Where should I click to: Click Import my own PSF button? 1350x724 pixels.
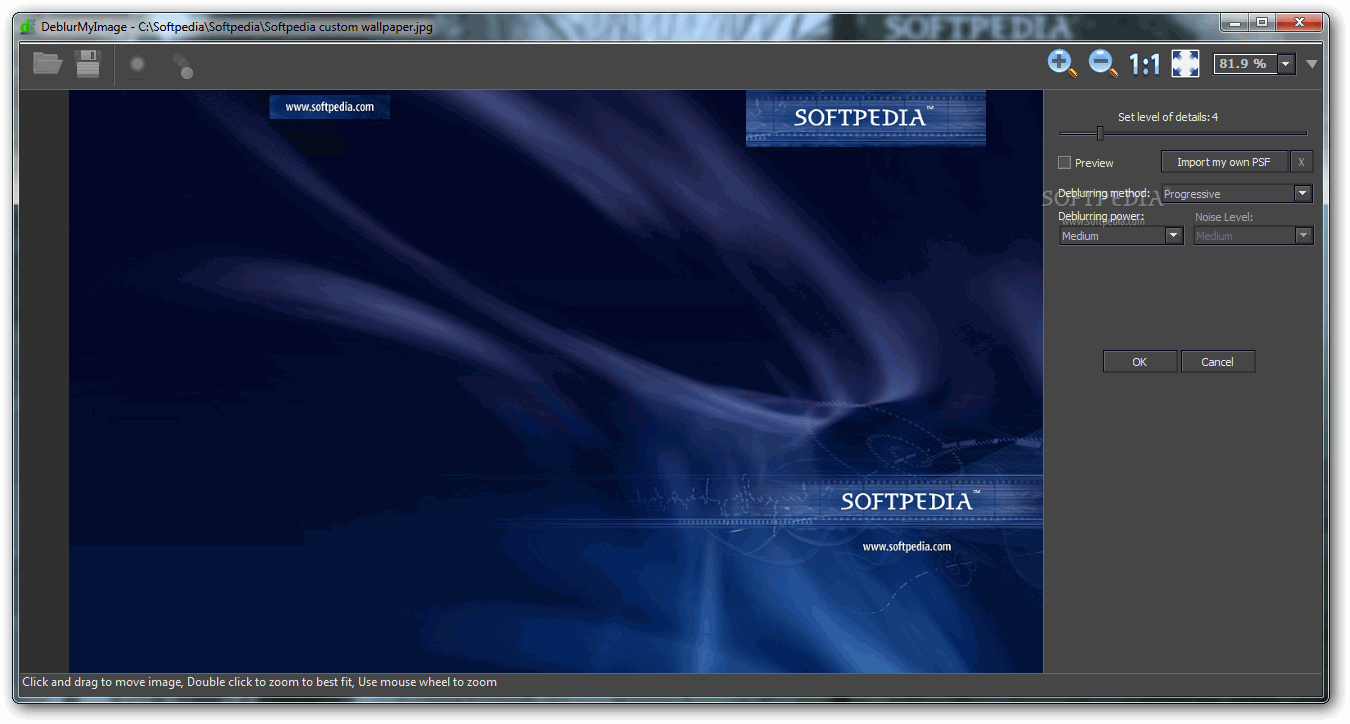pos(1224,162)
